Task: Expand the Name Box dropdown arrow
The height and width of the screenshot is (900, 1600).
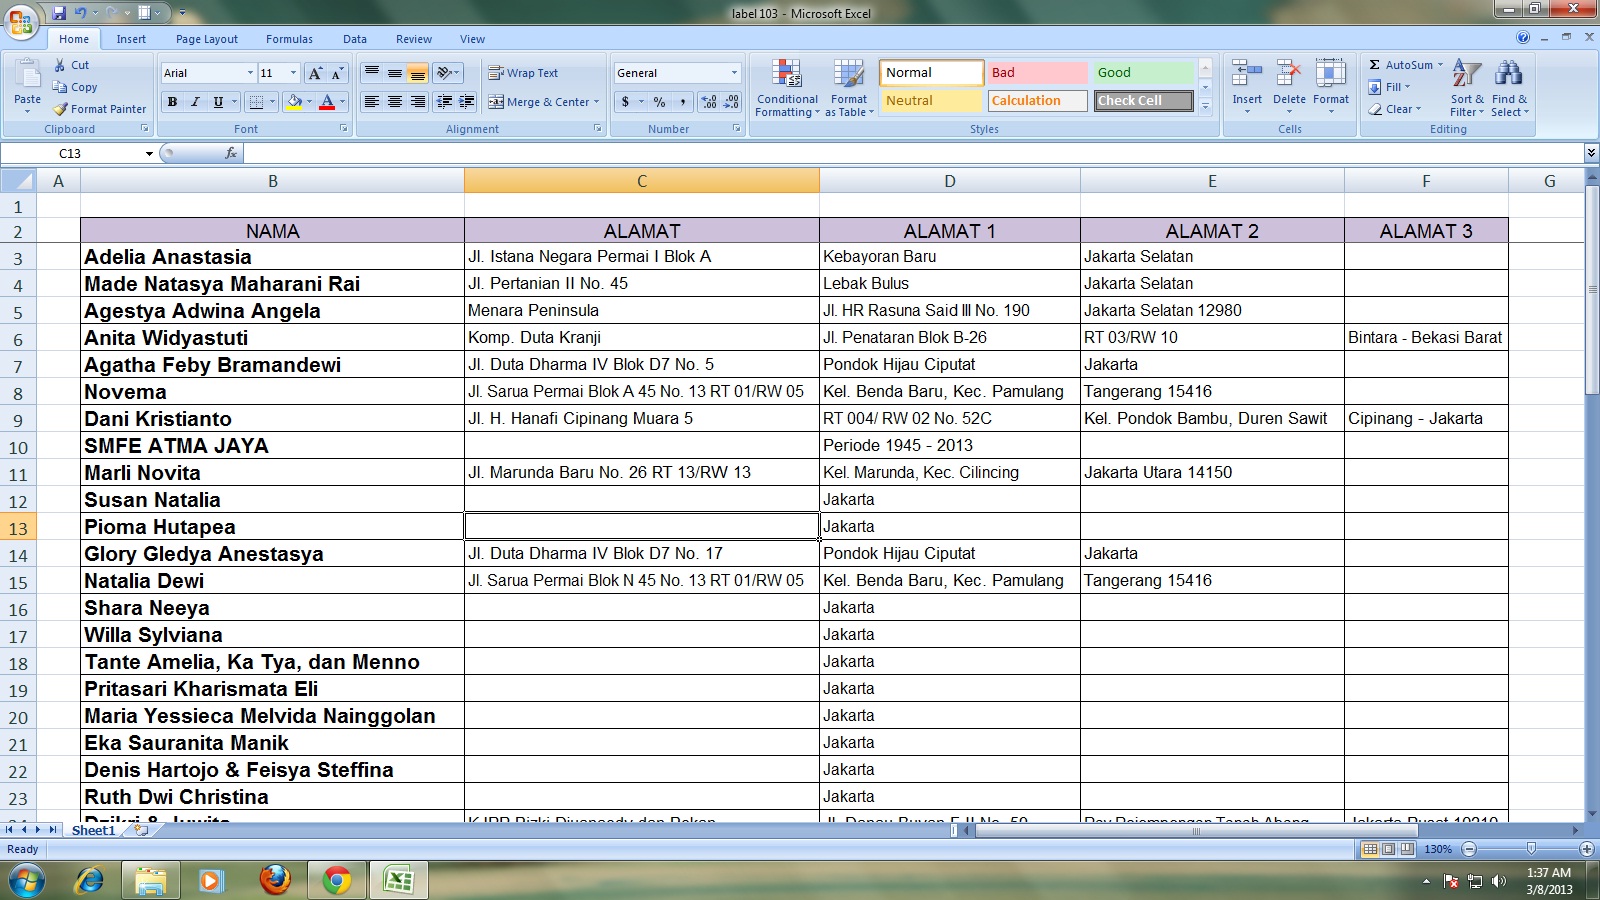Action: click(149, 154)
